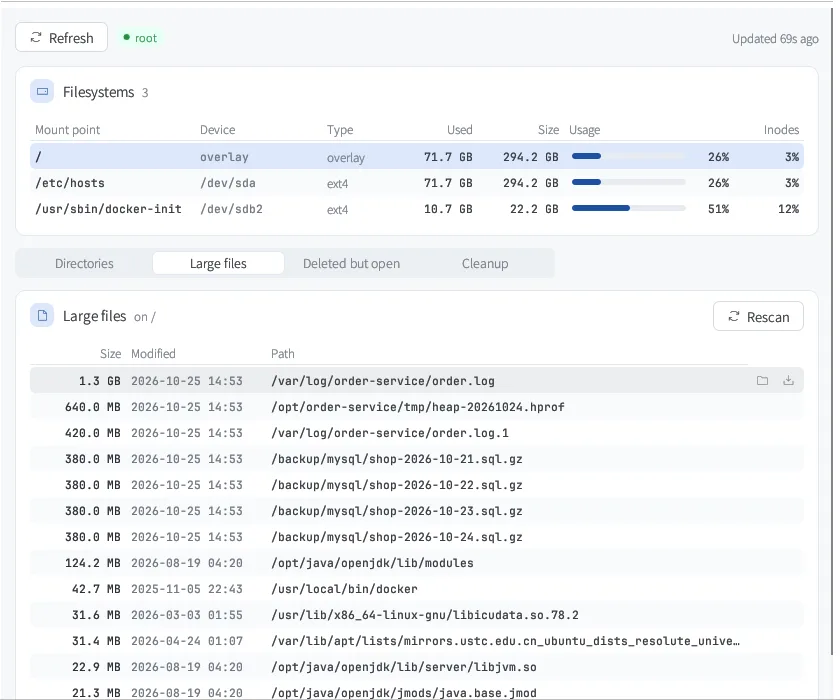Select shop-2026-10-22.sql.gz backup row
This screenshot has height=700, width=840.
coord(417,485)
